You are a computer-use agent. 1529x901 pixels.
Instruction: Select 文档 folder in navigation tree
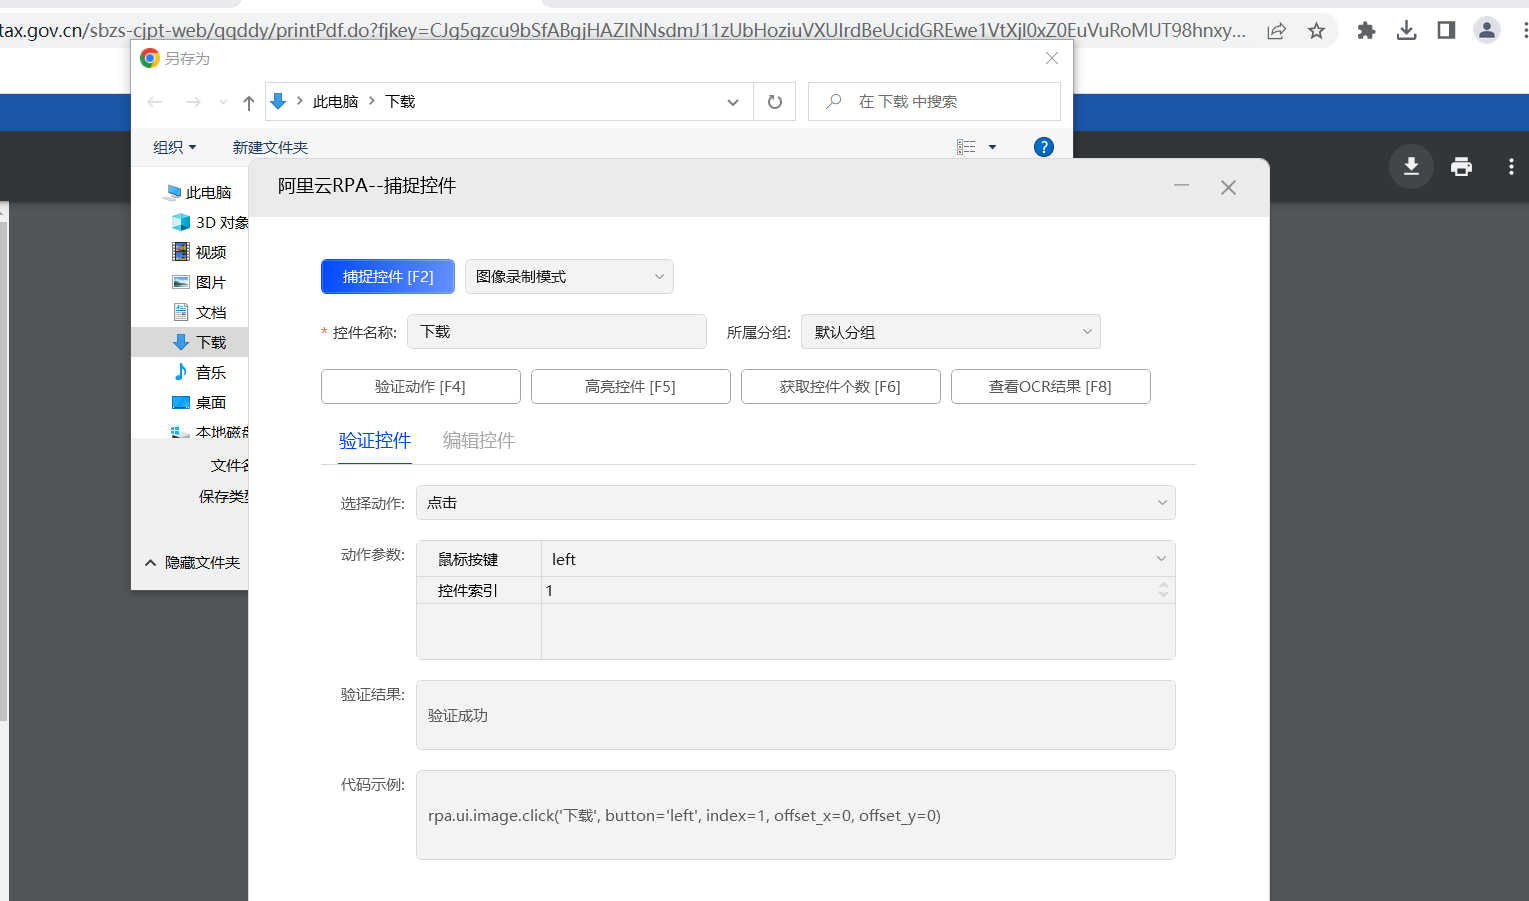[200, 313]
